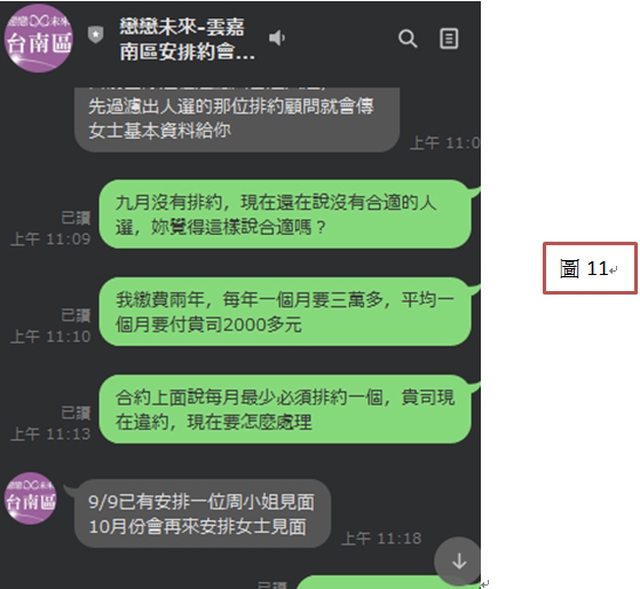
Task: Select the gray reply 9/9已有安排一位周小姐見面
Action: [x=202, y=514]
